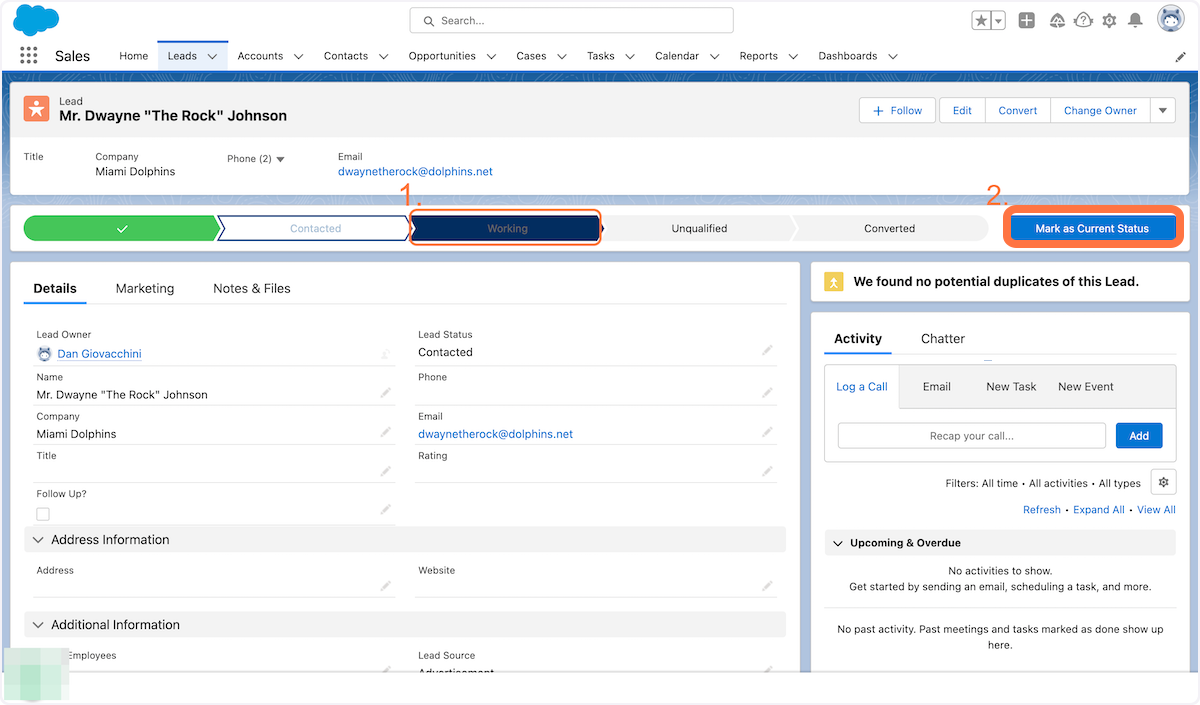The image size is (1200, 705).
Task: Click the orange Lead record icon
Action: pyautogui.click(x=36, y=108)
